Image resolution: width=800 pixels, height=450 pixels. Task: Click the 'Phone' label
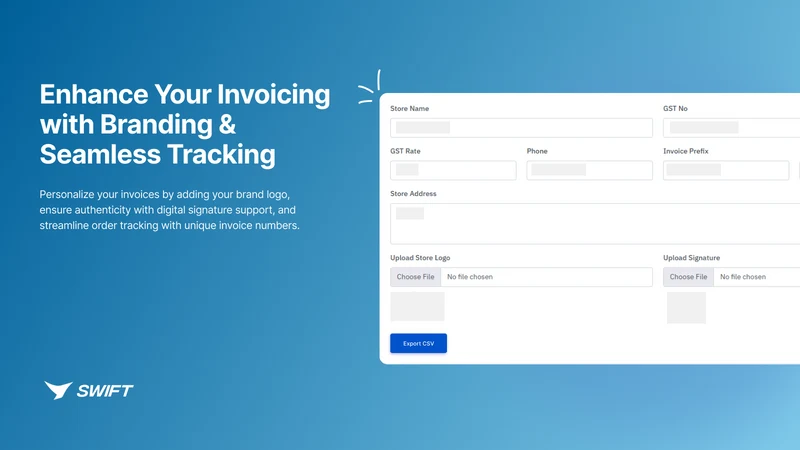pyautogui.click(x=537, y=151)
